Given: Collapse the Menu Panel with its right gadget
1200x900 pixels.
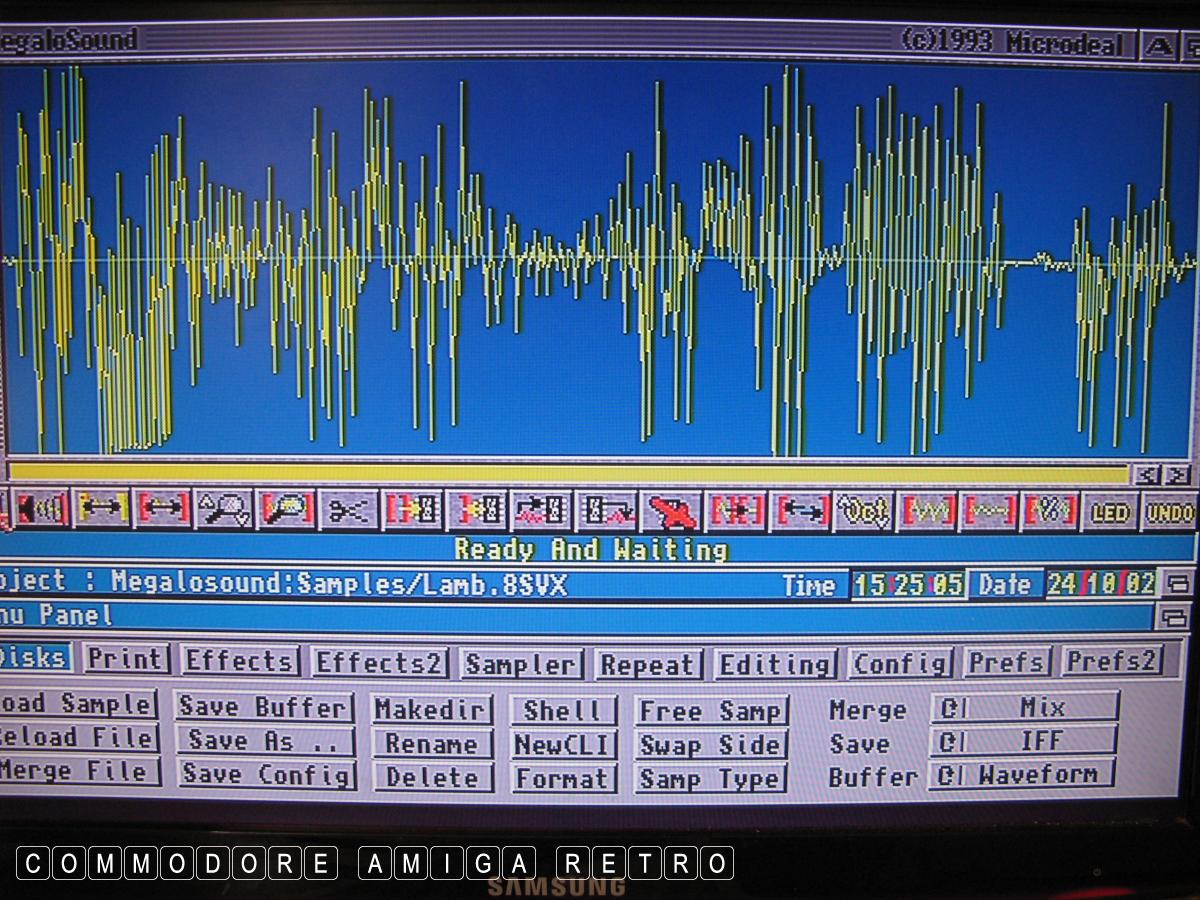Looking at the screenshot, I should [1177, 616].
